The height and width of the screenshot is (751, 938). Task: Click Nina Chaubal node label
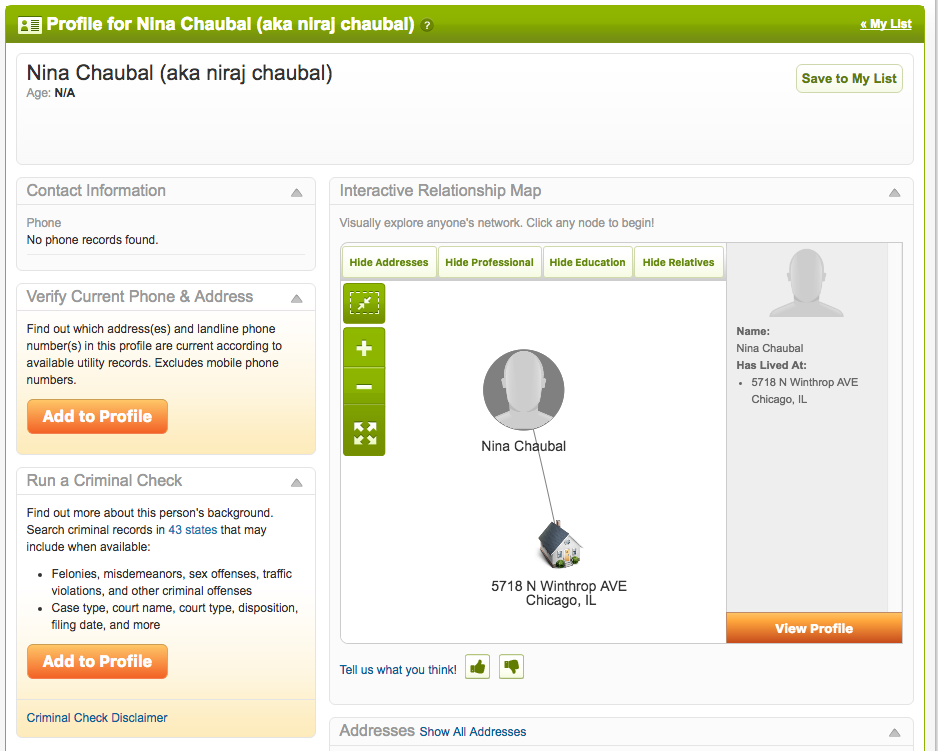(523, 446)
